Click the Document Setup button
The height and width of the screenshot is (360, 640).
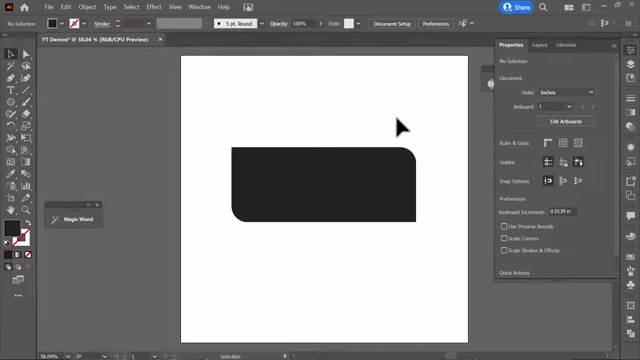[392, 24]
